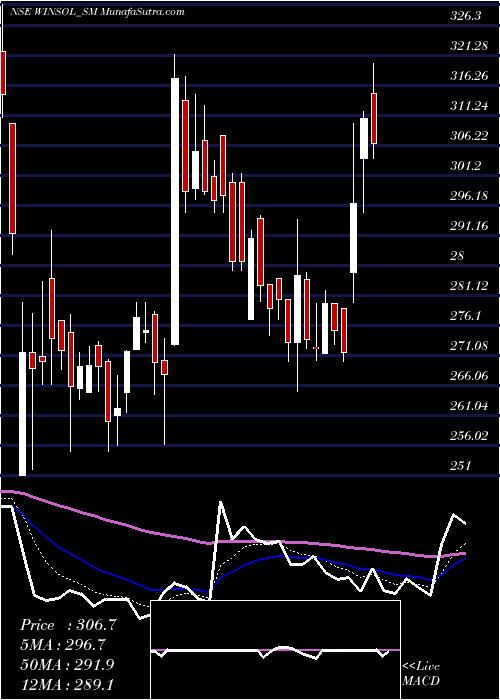Viewport: 500px width, 700px height.
Task: Click the 251 price axis label
Action: (461, 465)
